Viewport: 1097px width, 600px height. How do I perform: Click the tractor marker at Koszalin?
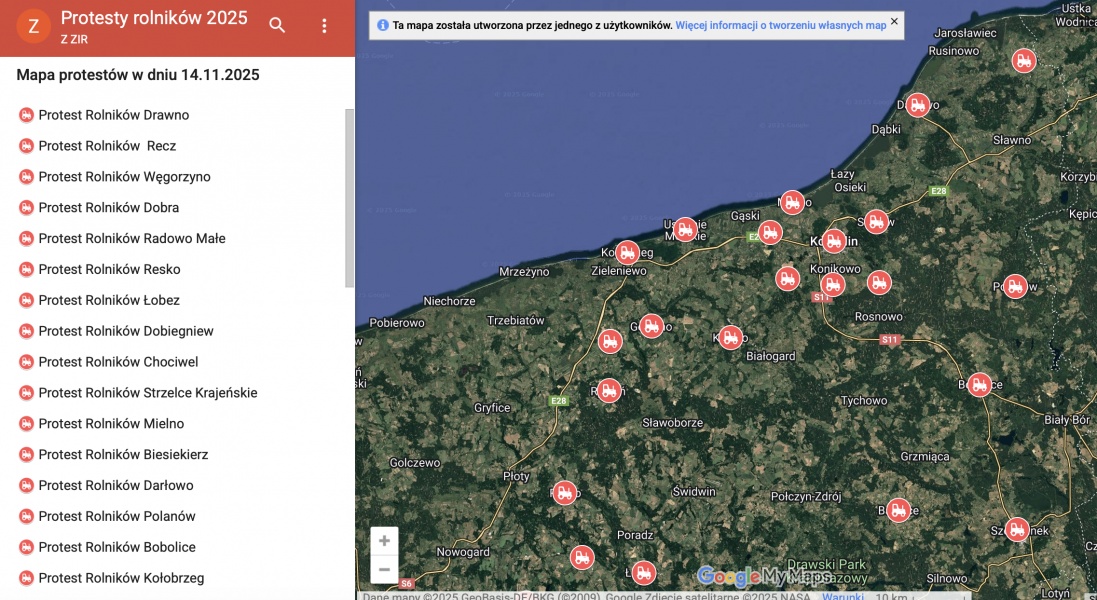click(833, 241)
